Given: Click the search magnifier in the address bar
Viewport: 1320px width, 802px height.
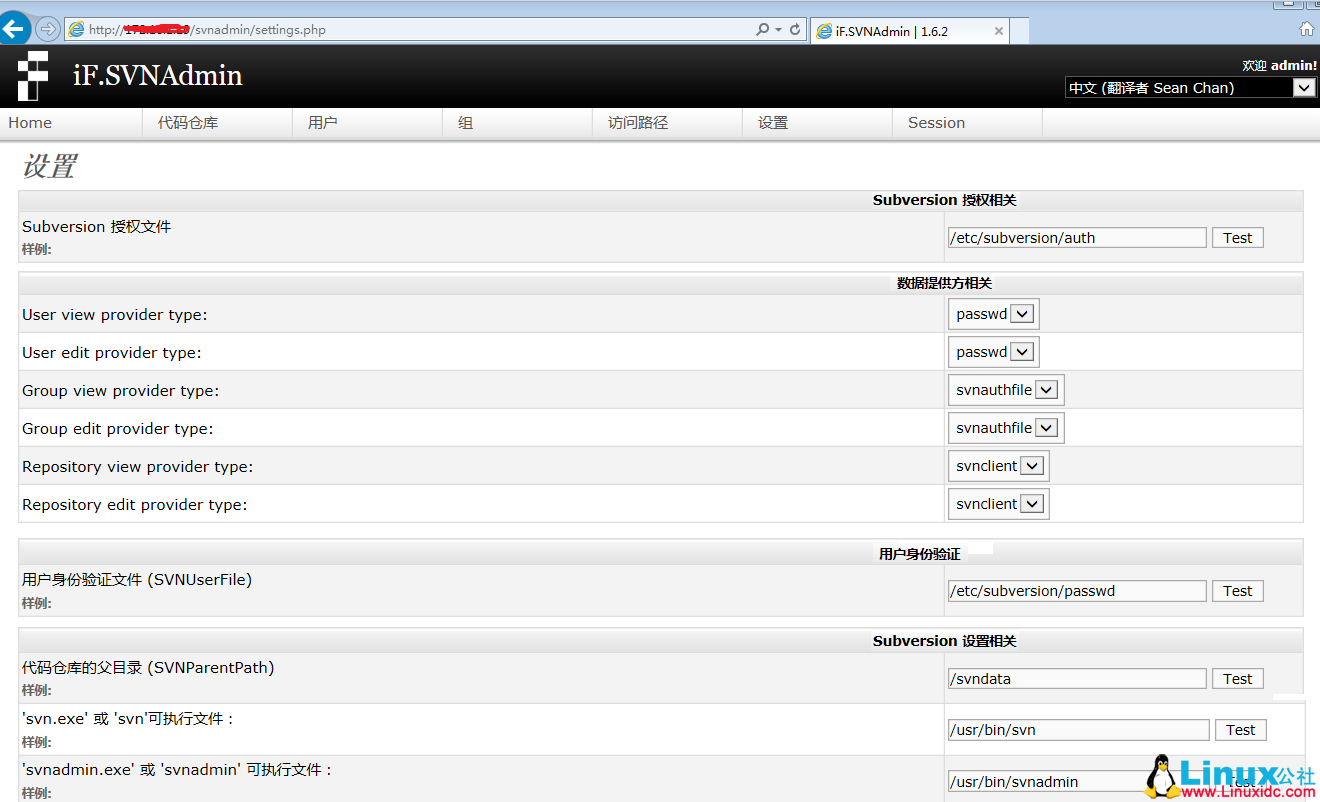Looking at the screenshot, I should (x=760, y=29).
